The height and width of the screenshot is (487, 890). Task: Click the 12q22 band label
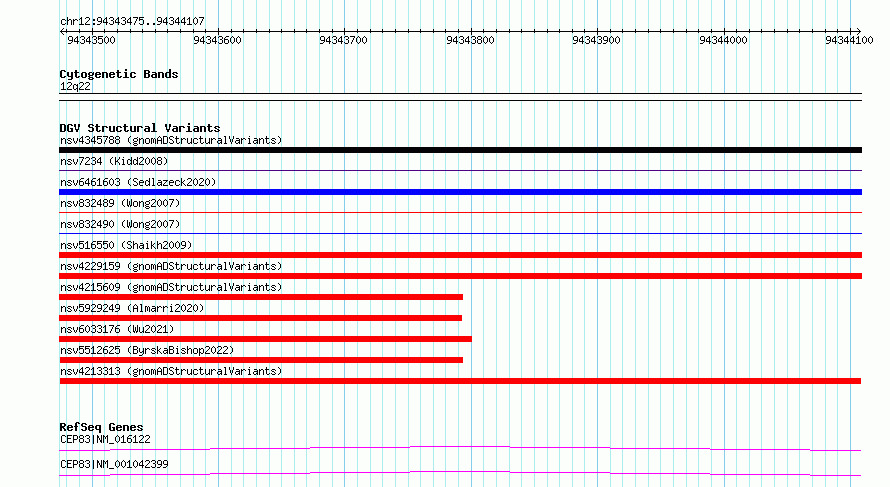pos(75,86)
